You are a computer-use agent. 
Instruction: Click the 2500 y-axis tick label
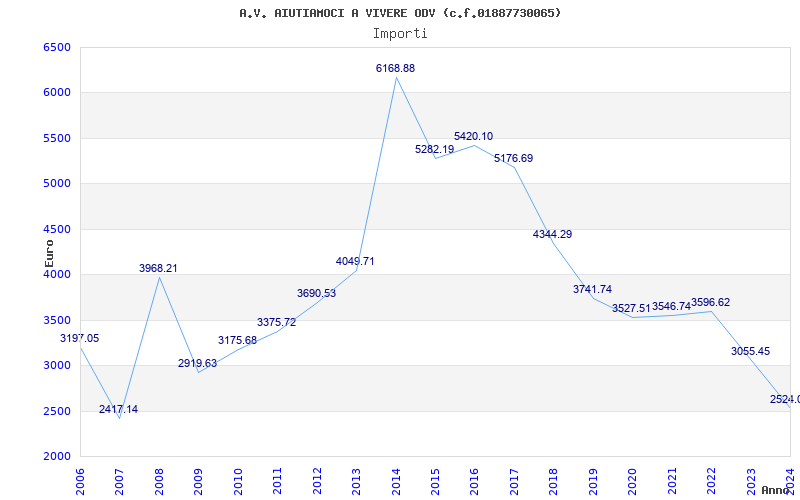tap(57, 411)
